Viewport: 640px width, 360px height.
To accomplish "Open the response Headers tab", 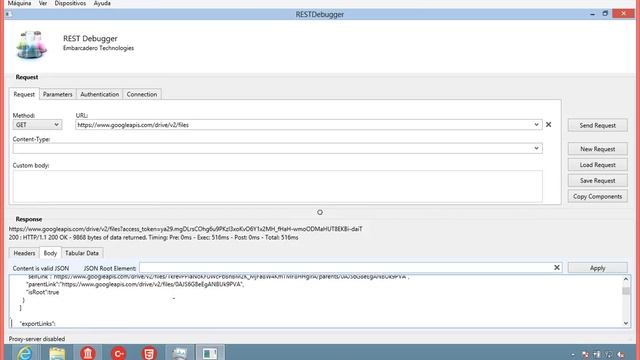I will click(24, 253).
